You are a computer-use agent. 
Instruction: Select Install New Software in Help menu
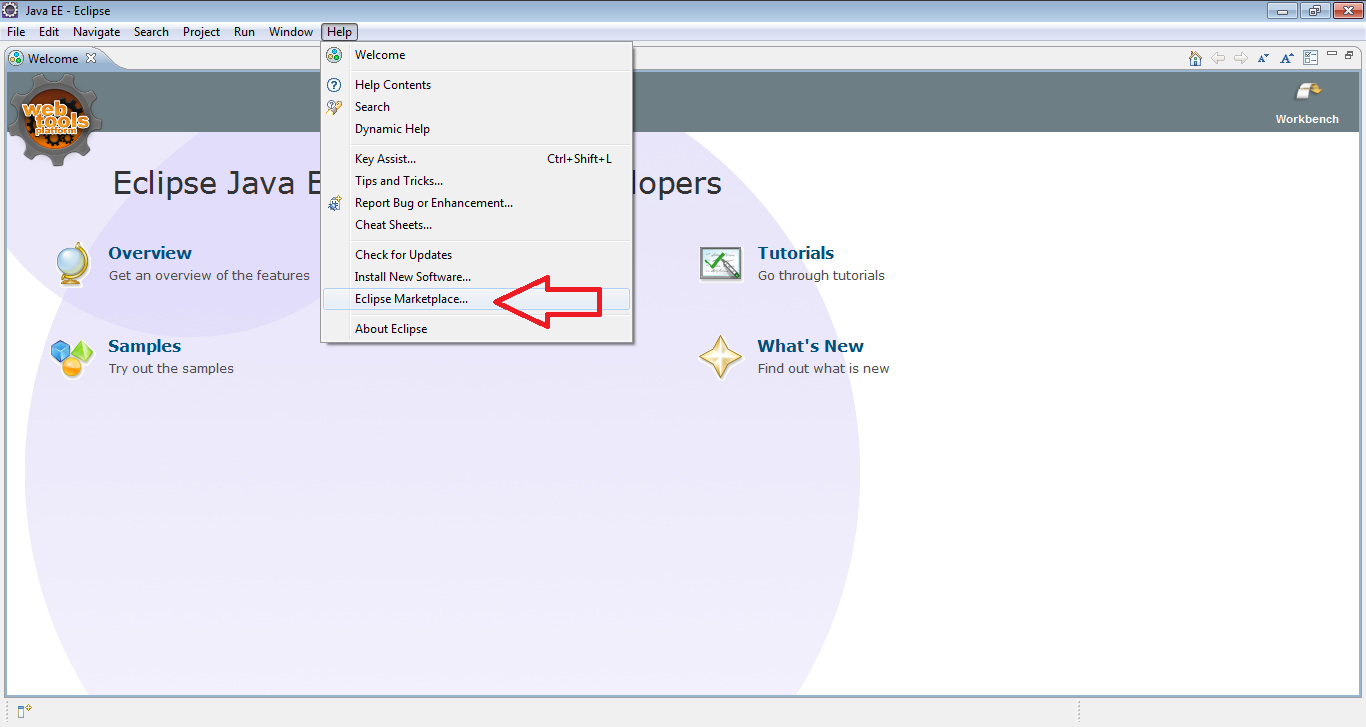point(414,276)
